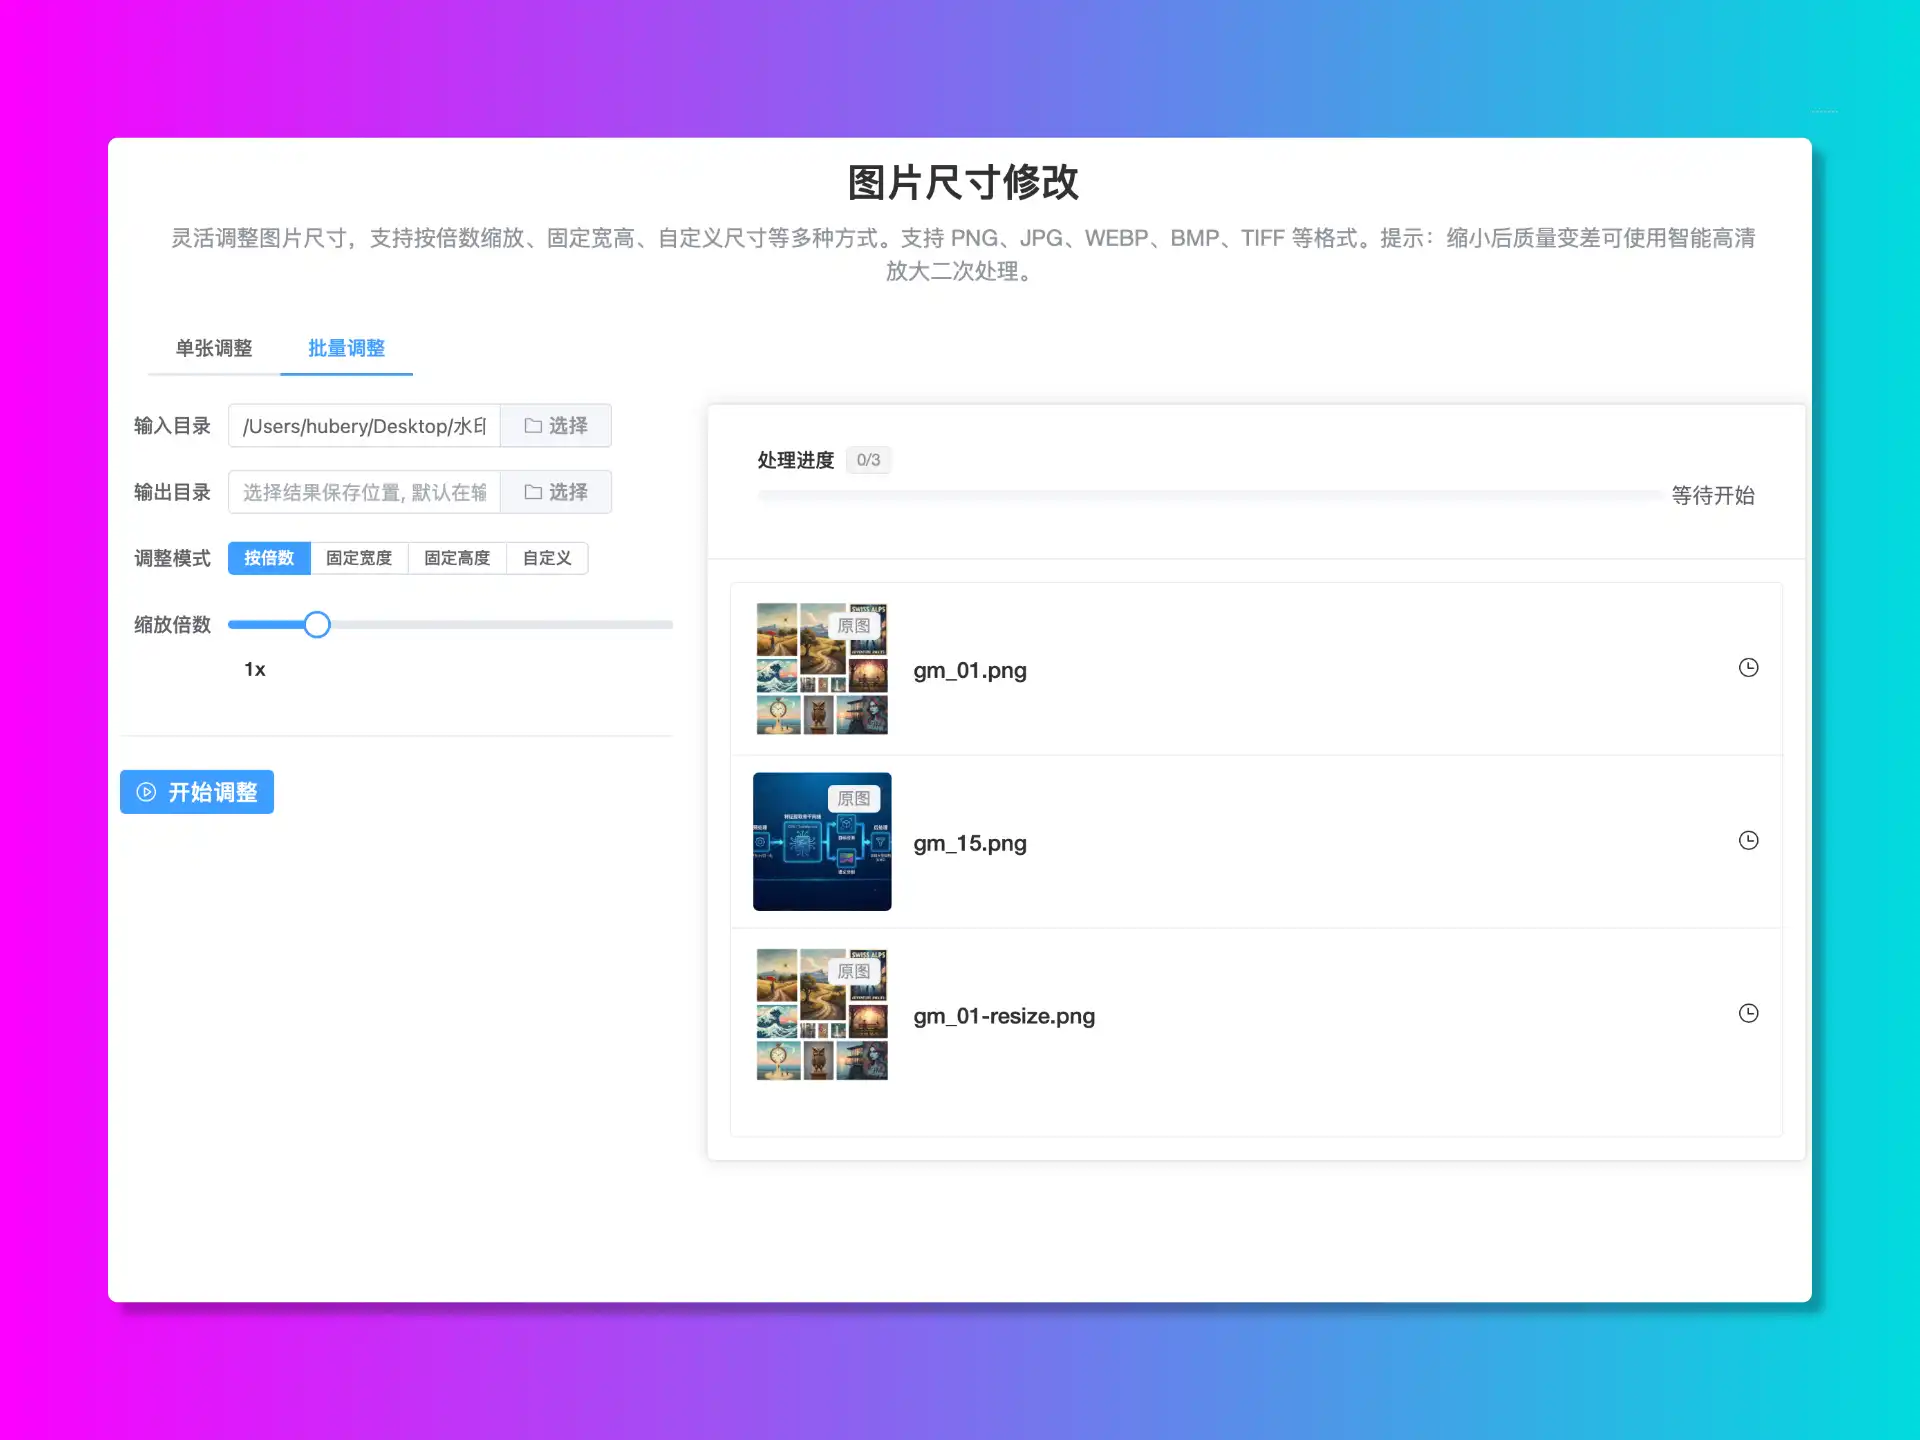1920x1440 pixels.
Task: Click the 0/3 progress counter badge
Action: point(867,459)
